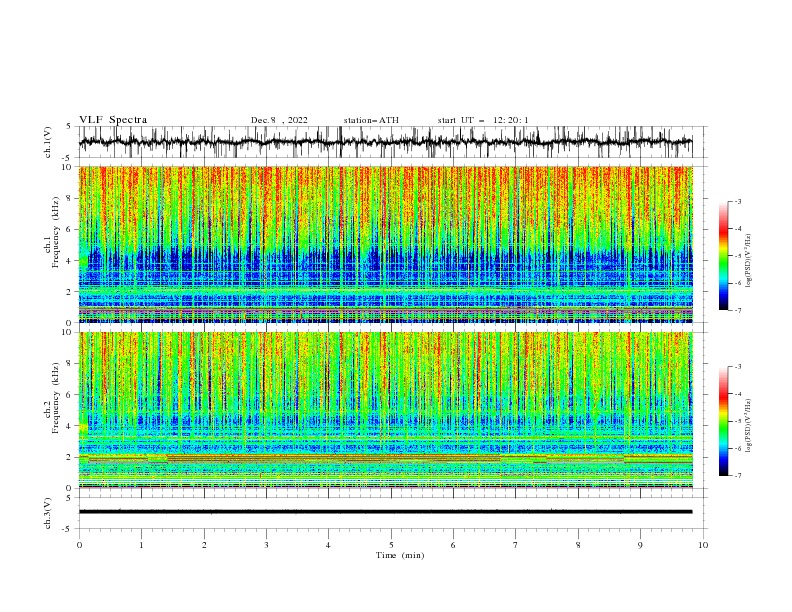Image resolution: width=792 pixels, height=612 pixels.
Task: Click the ch.1 spectrogram plot
Action: pos(385,244)
